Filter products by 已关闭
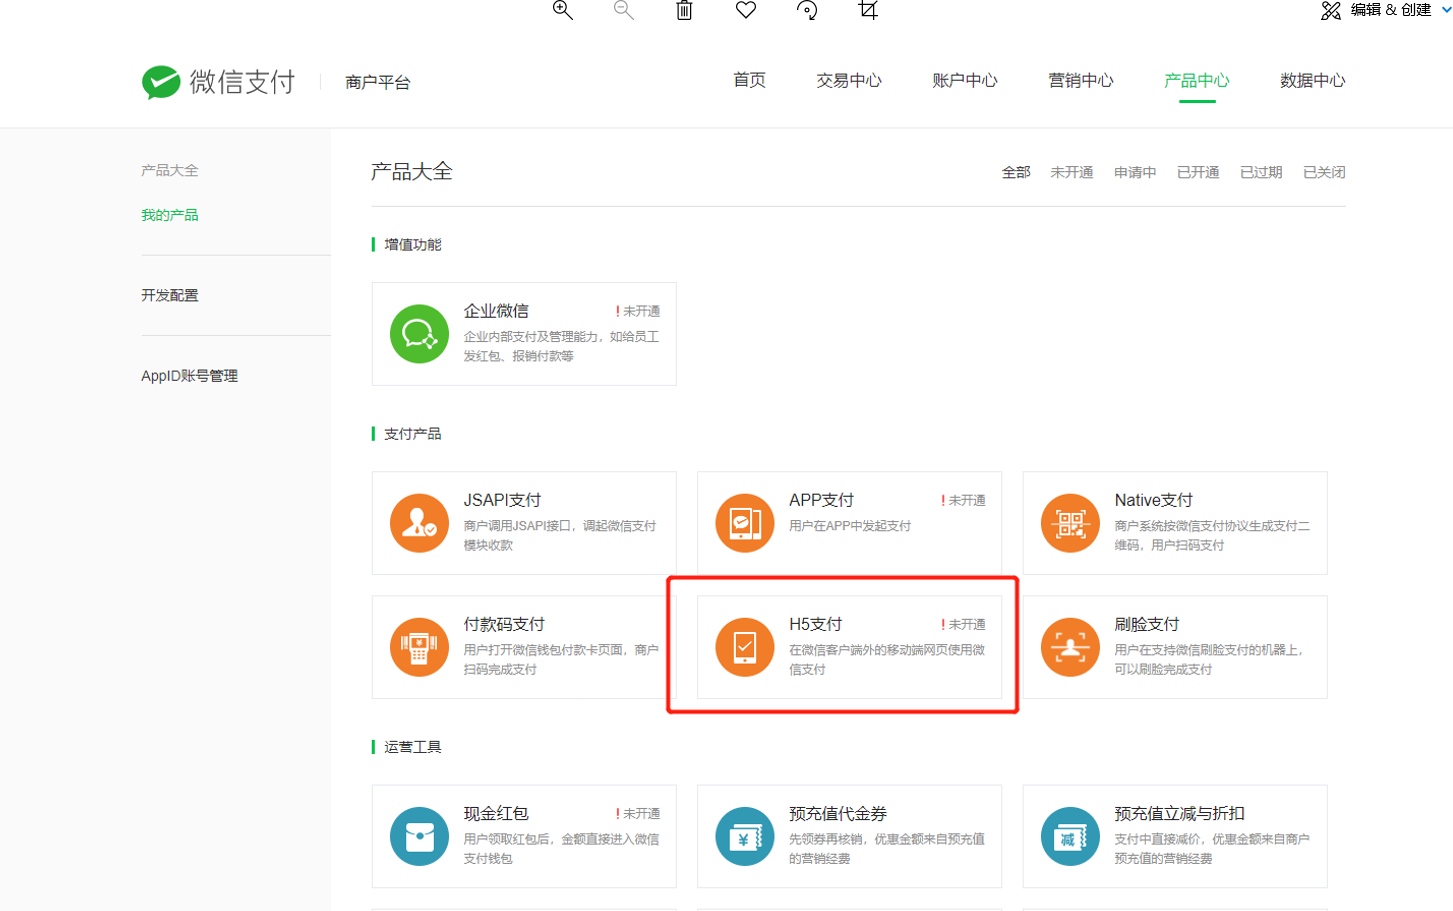Image resolution: width=1453 pixels, height=911 pixels. coord(1324,172)
